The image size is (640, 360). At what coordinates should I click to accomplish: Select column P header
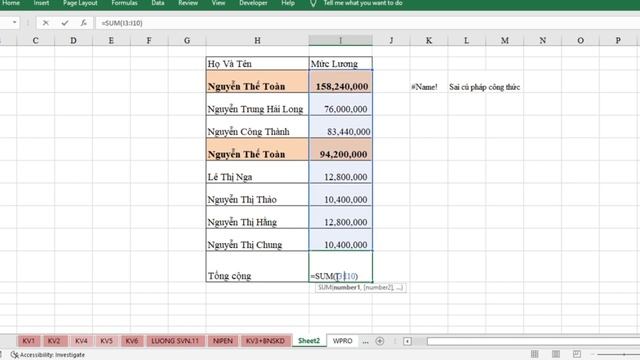618,40
